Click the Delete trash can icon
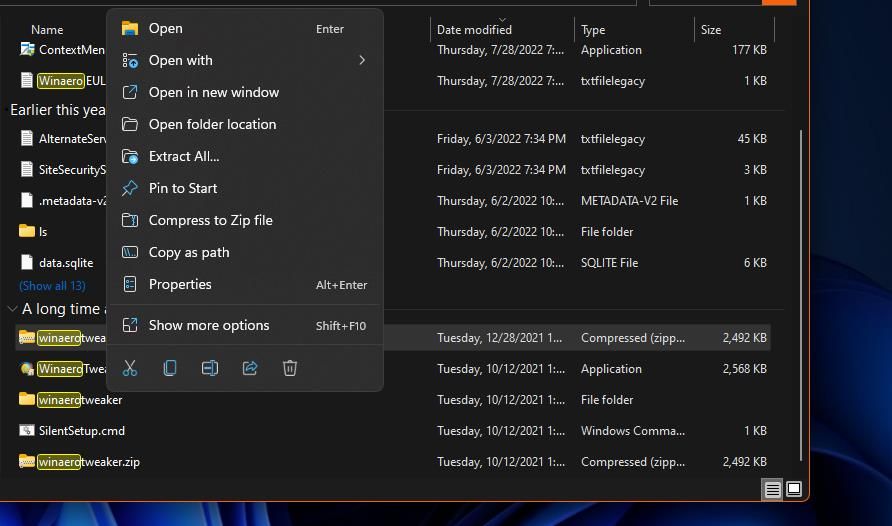 click(x=290, y=368)
